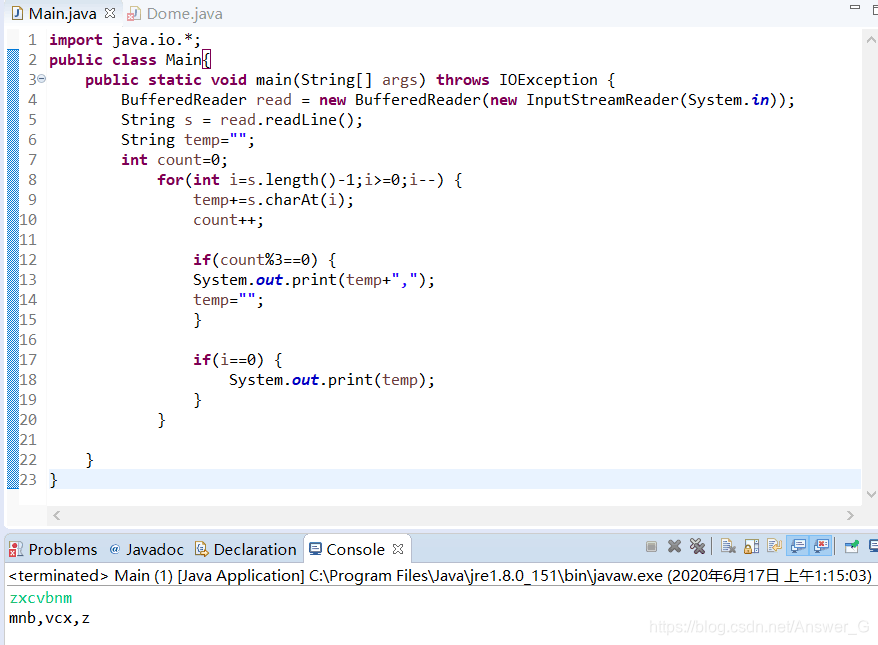The height and width of the screenshot is (645, 878).
Task: Select the Console tab
Action: click(x=355, y=550)
